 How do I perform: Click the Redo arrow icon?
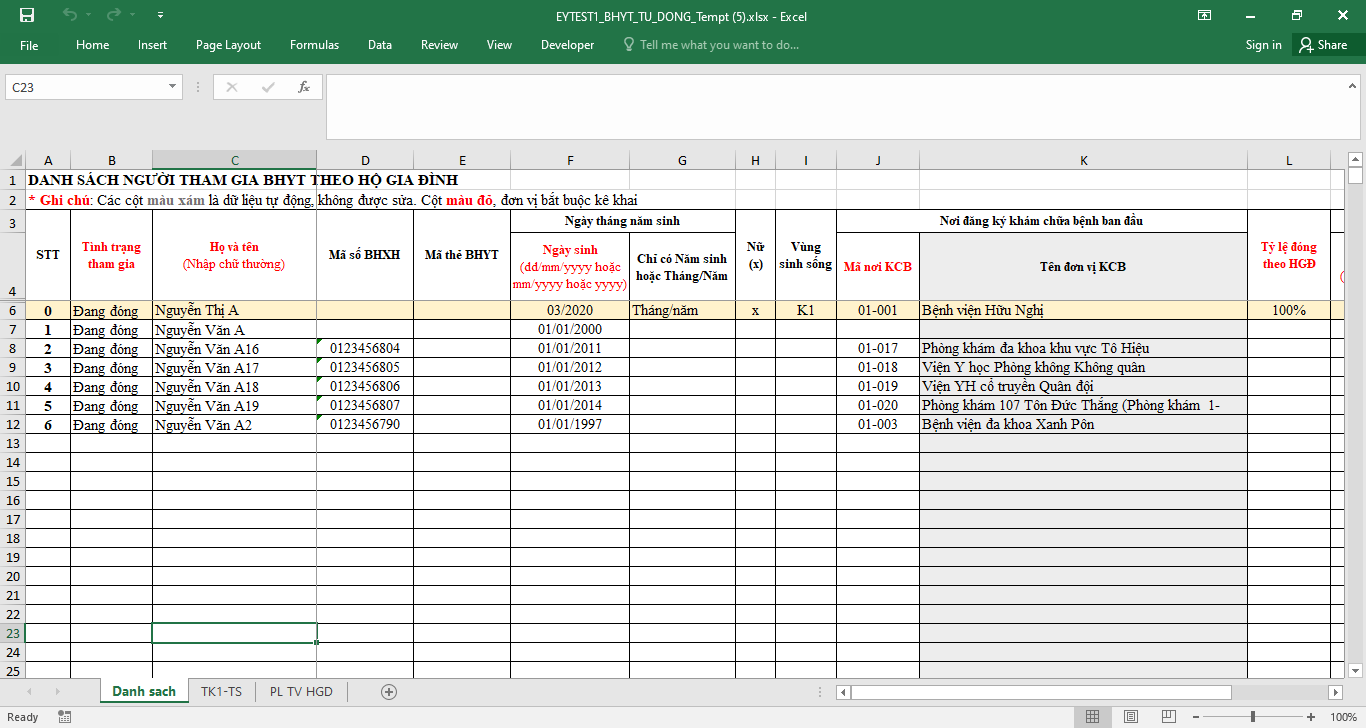point(113,15)
